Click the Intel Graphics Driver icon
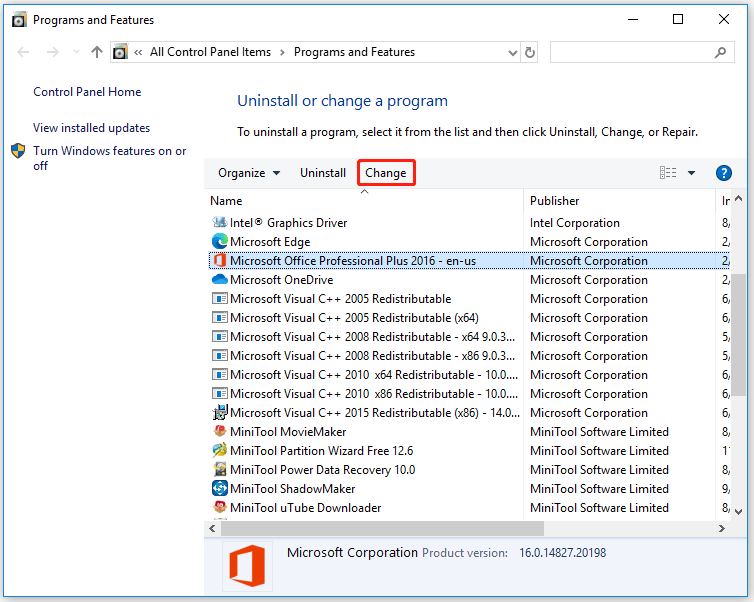 220,223
